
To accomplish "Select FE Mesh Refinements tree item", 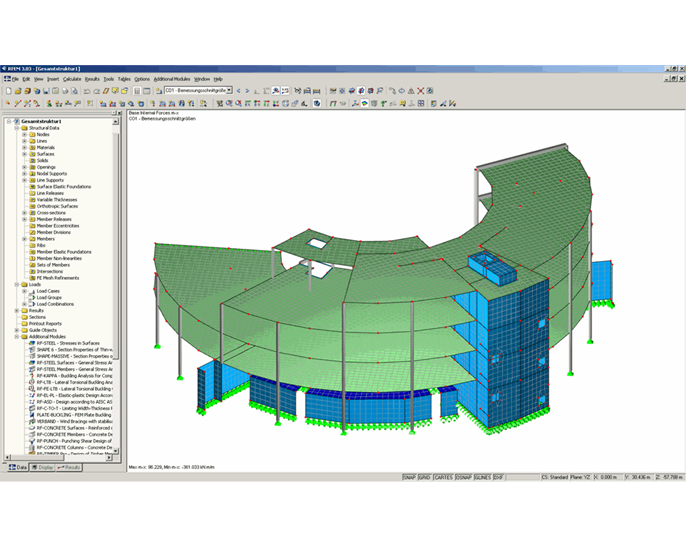I will 58,278.
